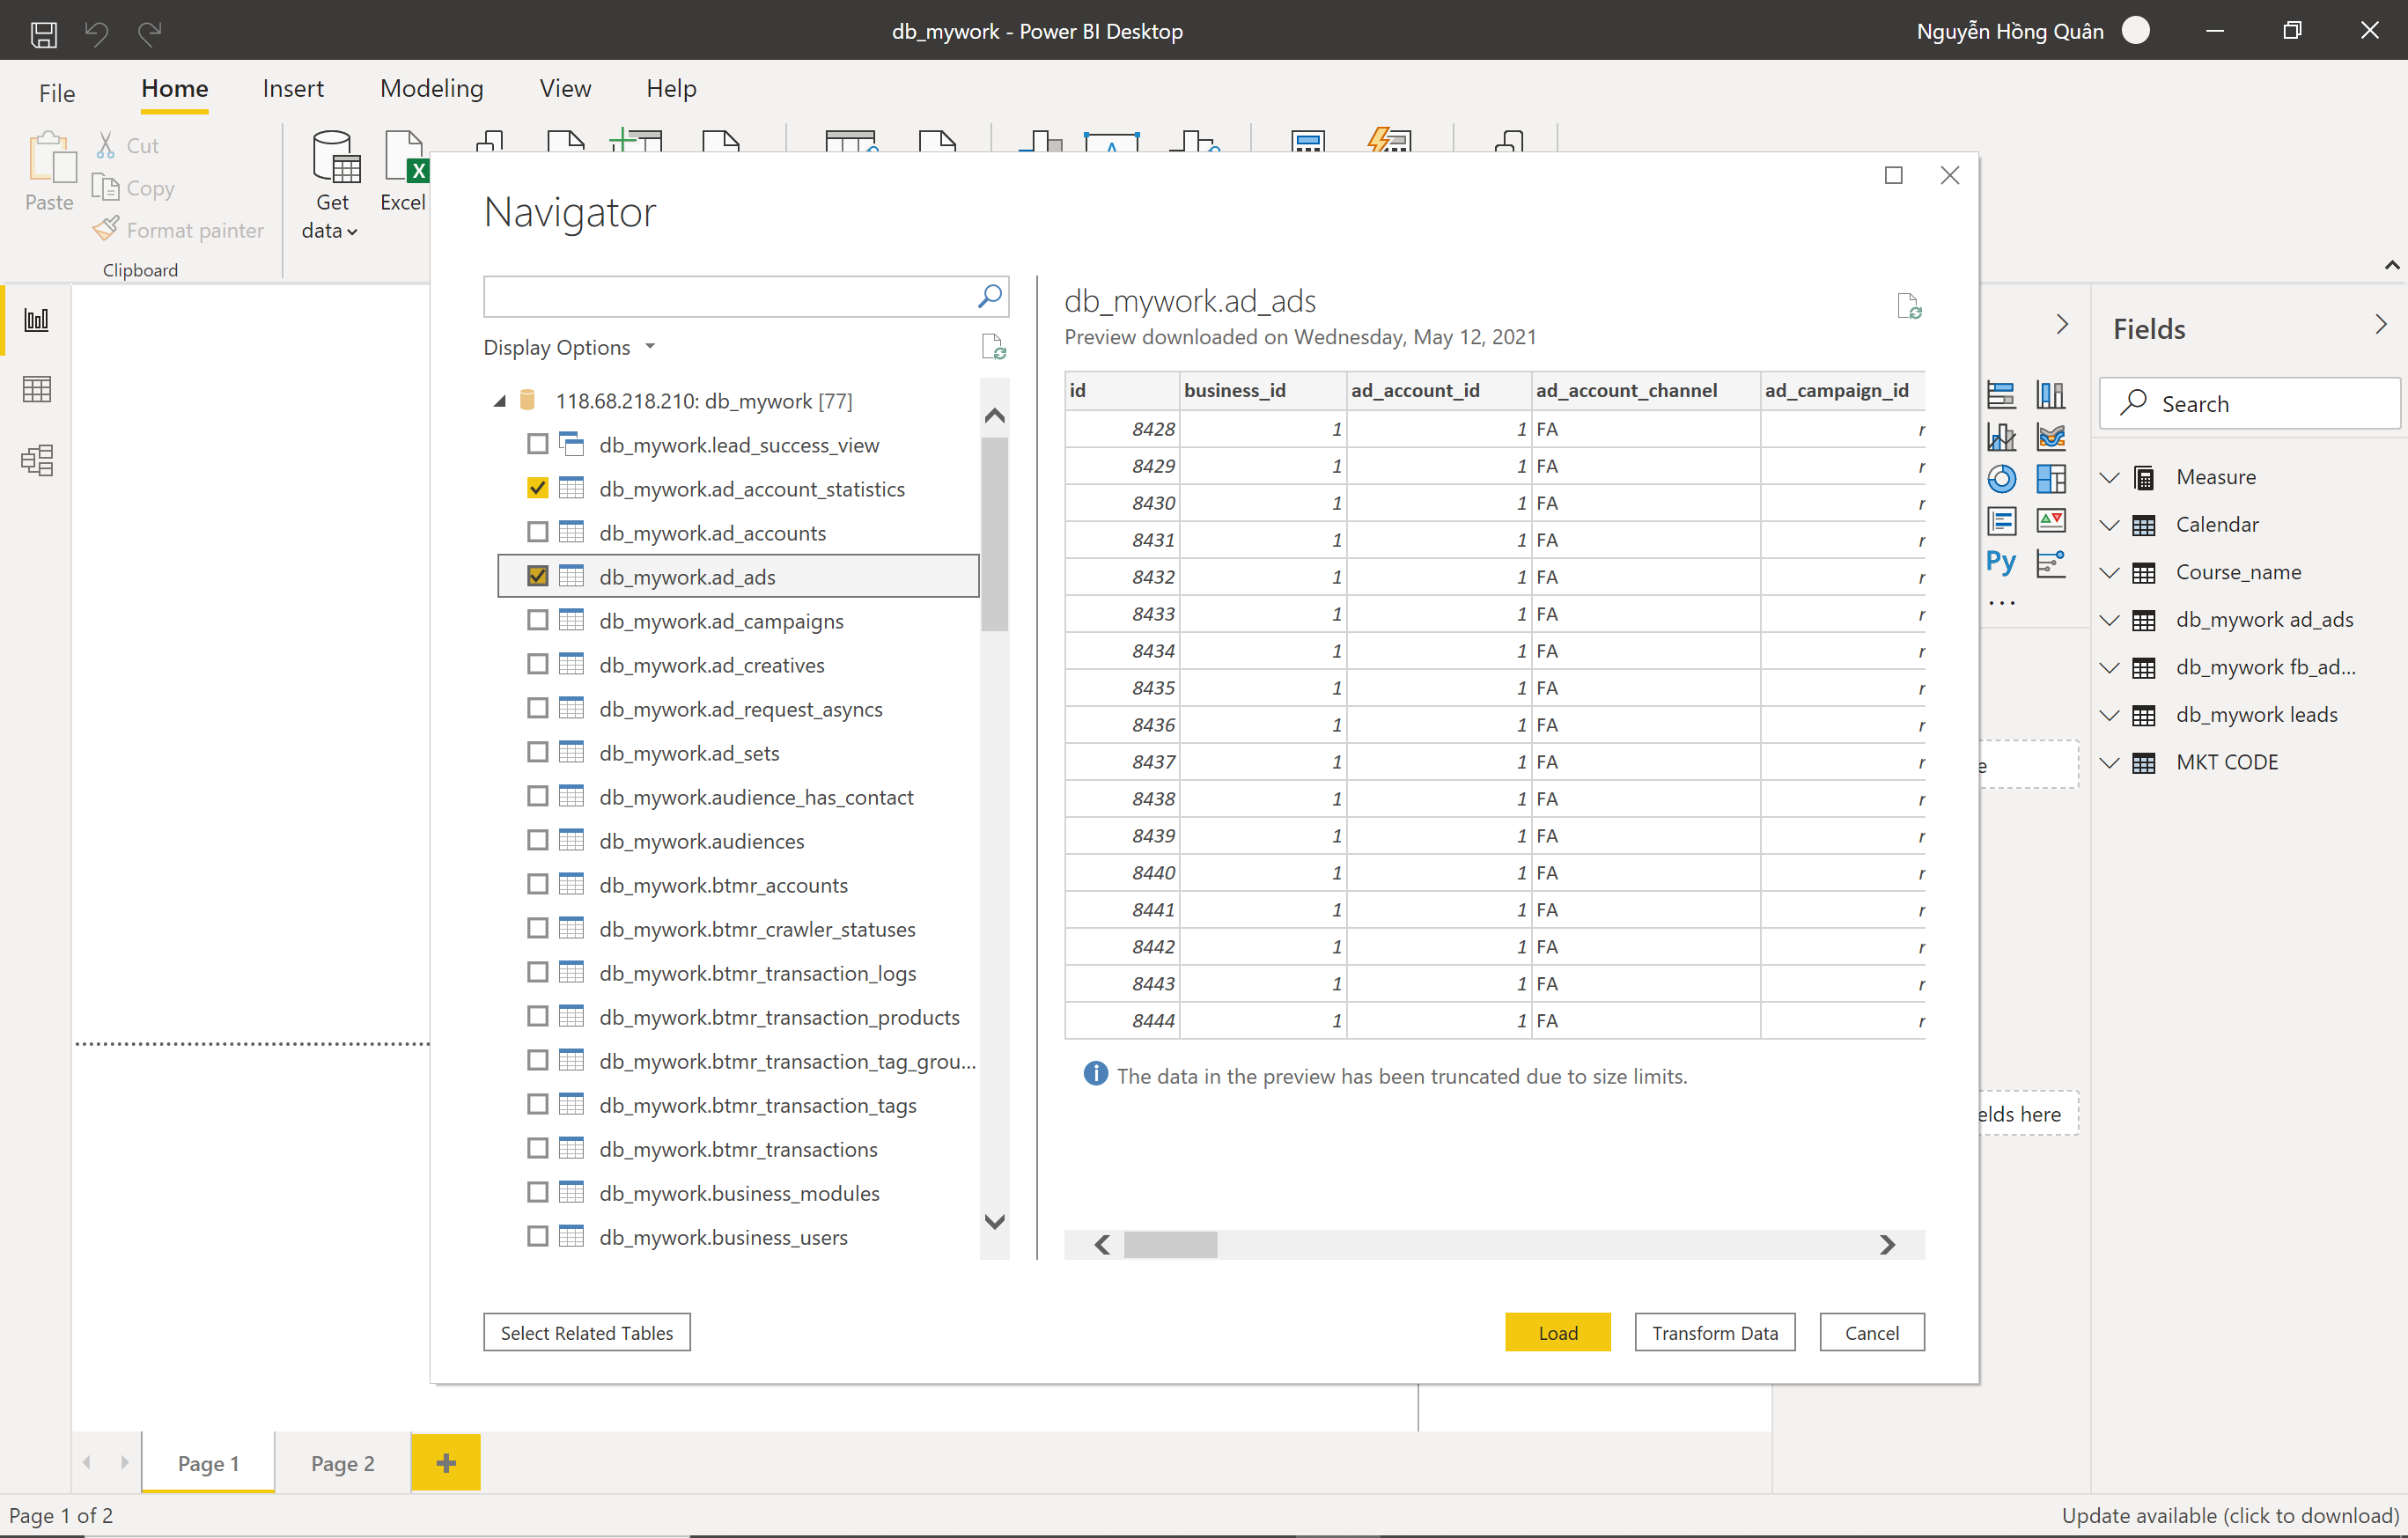Click the search magnifier in Navigator
The image size is (2408, 1538).
tap(988, 296)
